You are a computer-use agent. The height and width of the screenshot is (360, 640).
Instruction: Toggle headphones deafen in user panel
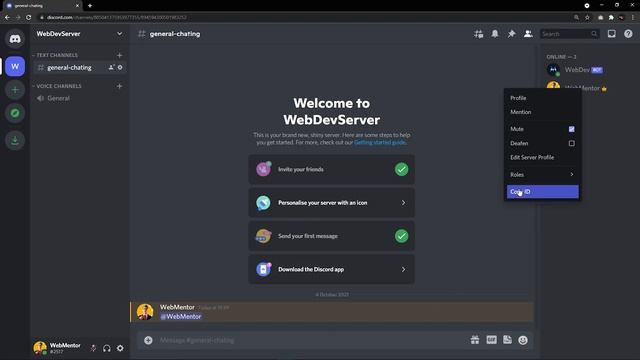pos(107,348)
